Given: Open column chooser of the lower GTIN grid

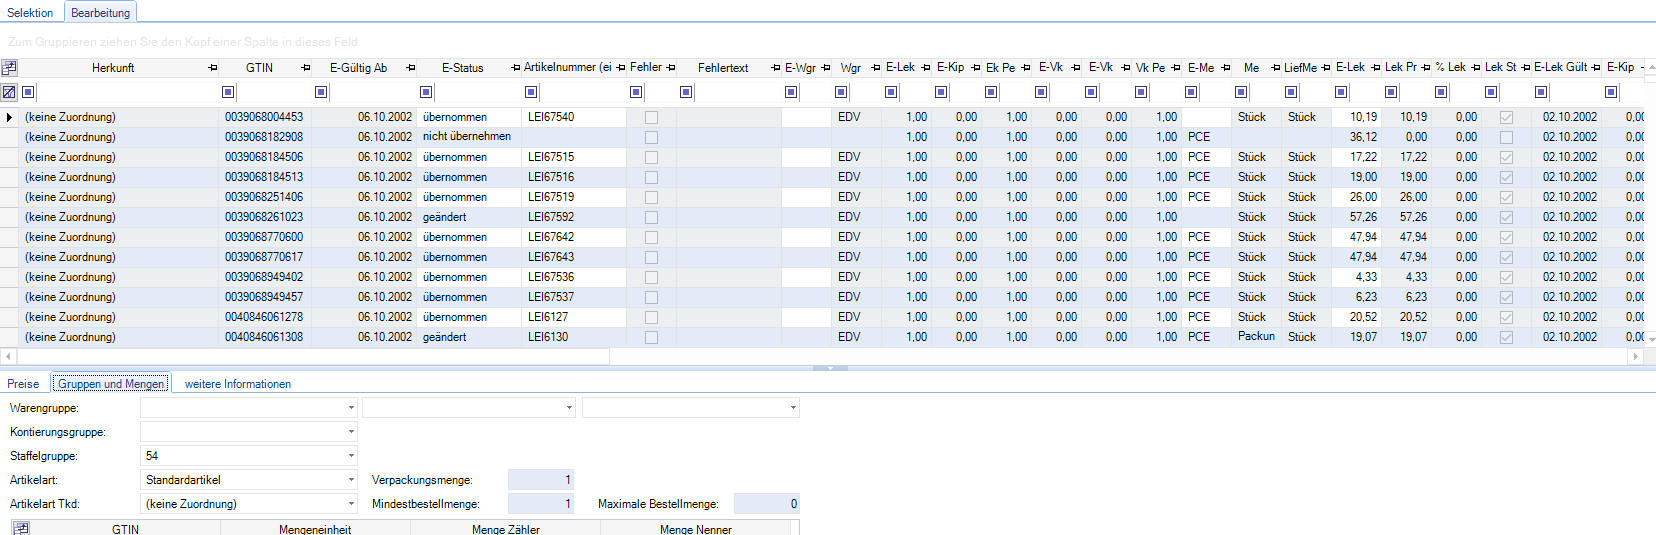Looking at the screenshot, I should [20, 528].
